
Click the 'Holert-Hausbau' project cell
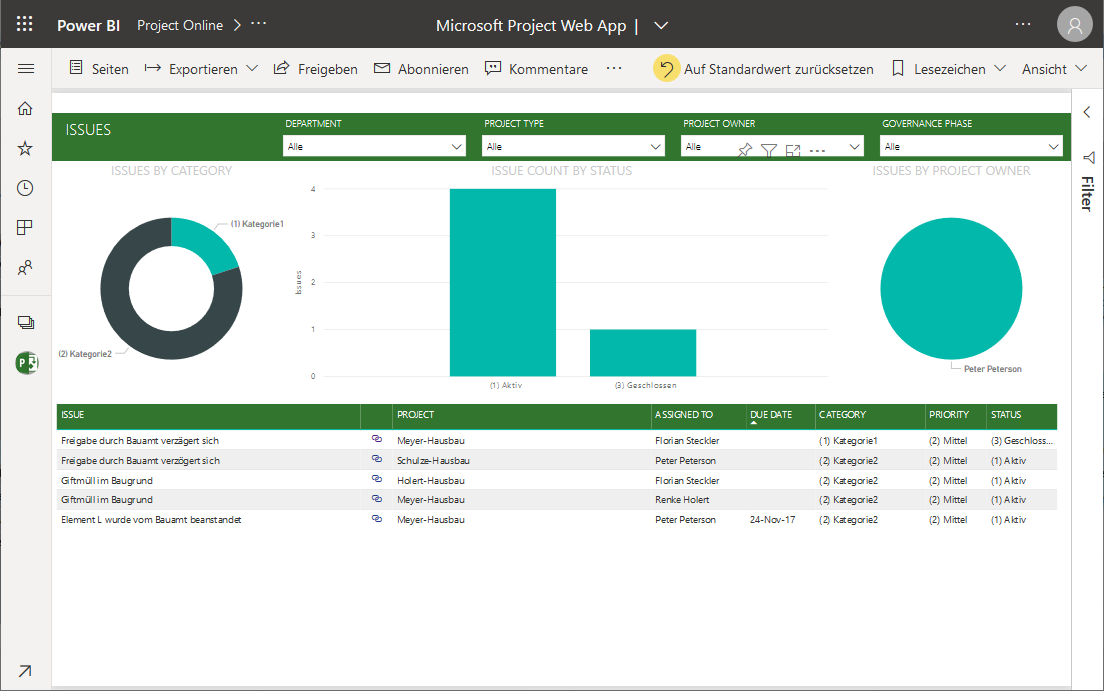tap(431, 480)
